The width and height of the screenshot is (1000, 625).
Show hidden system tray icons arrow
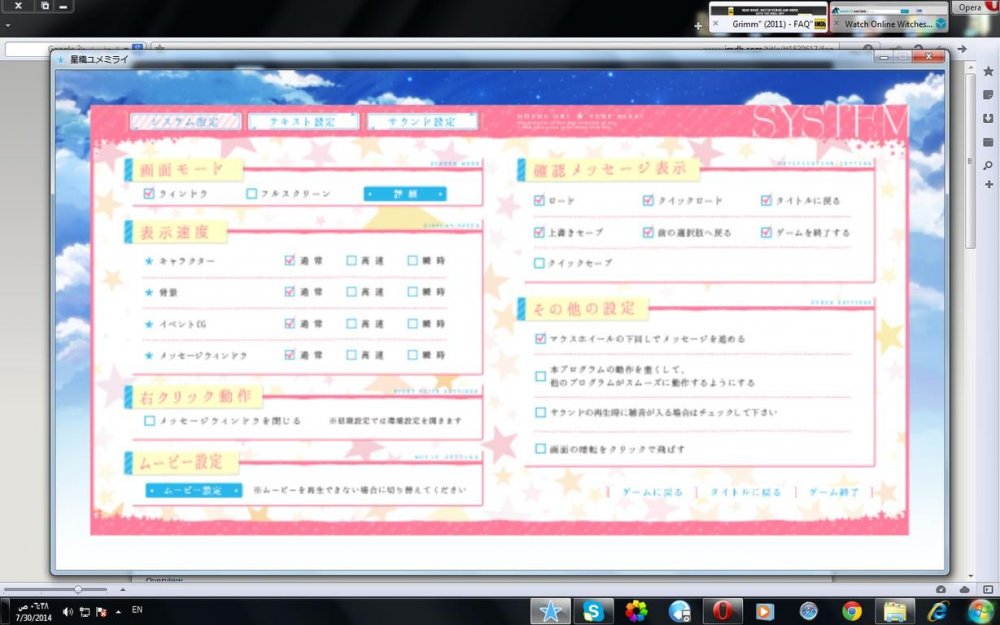[118, 611]
